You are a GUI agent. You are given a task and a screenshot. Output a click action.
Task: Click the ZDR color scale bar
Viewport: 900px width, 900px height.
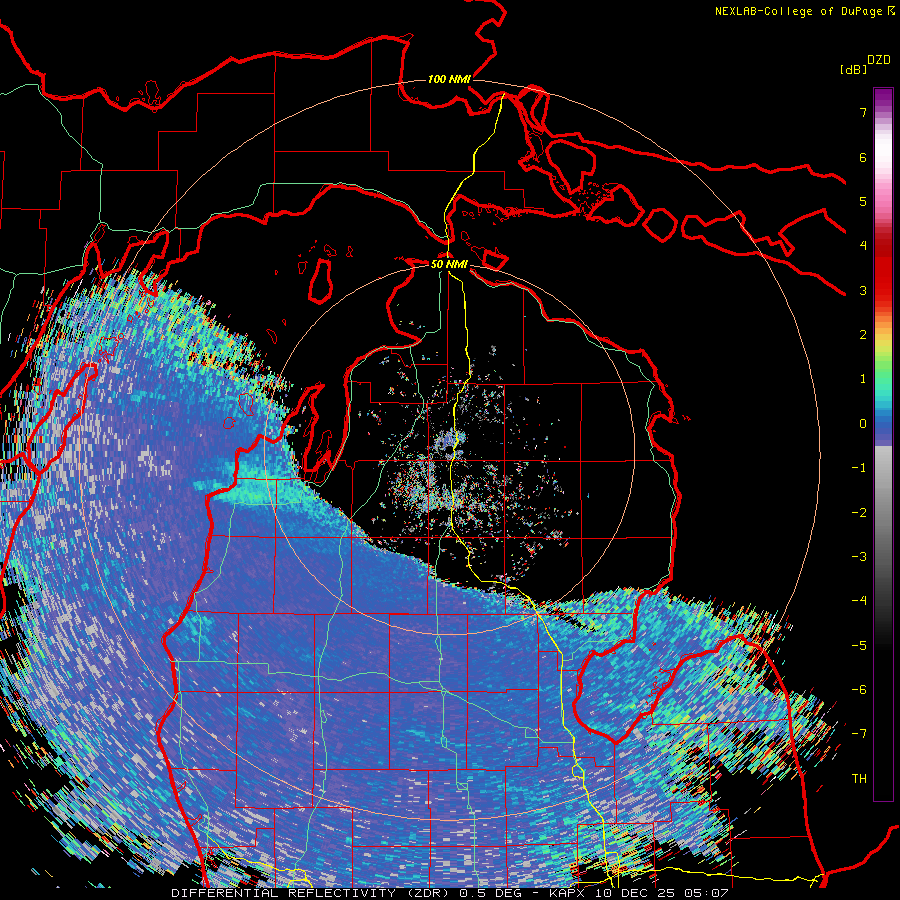click(x=883, y=444)
